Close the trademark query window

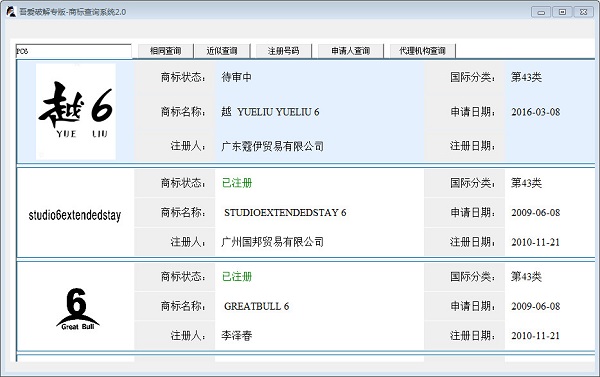(x=584, y=12)
